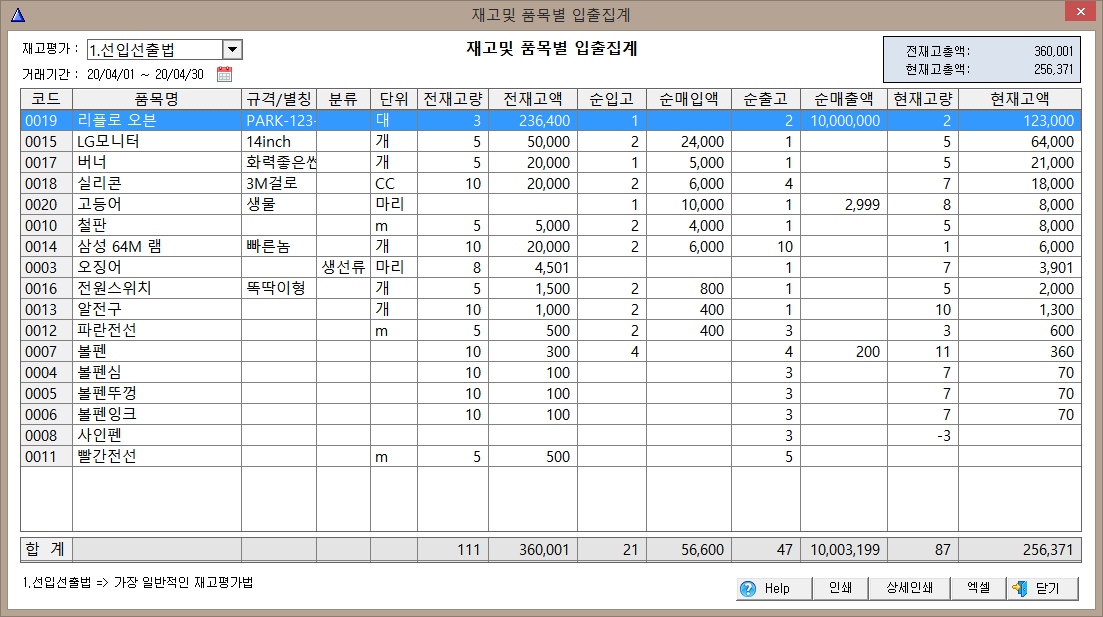The height and width of the screenshot is (617, 1103).
Task: Click the 순매출액 column header
Action: click(x=843, y=99)
